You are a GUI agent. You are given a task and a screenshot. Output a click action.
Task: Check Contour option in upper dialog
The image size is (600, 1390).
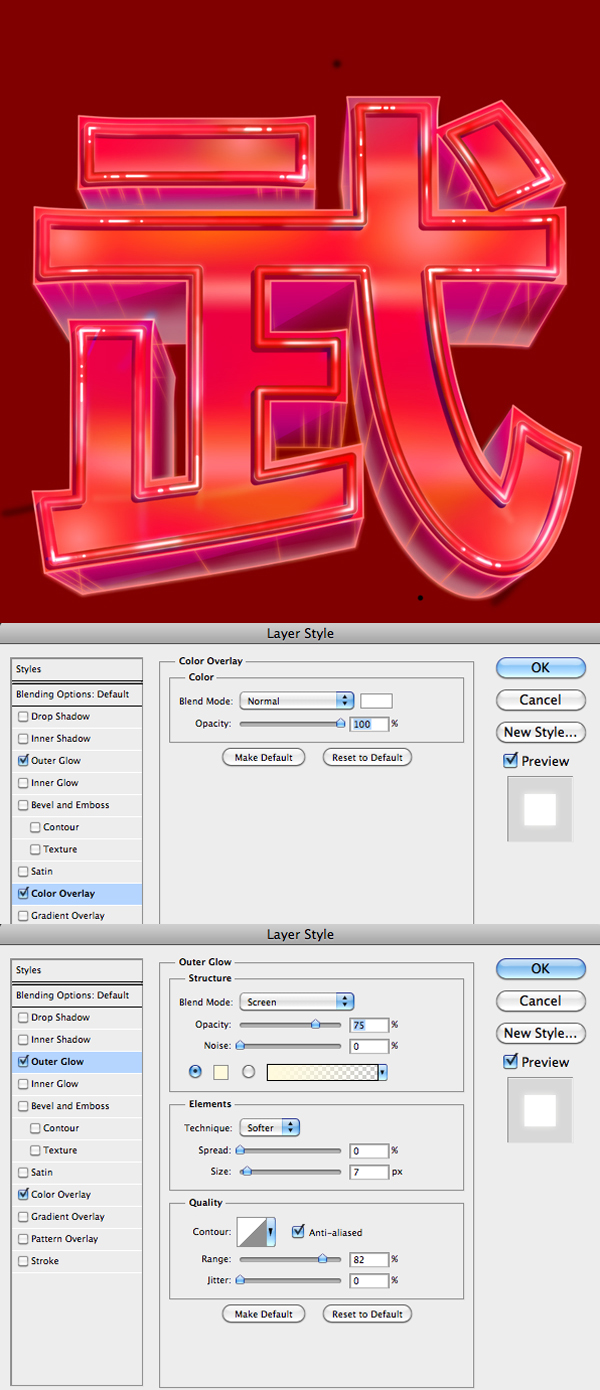(x=35, y=827)
